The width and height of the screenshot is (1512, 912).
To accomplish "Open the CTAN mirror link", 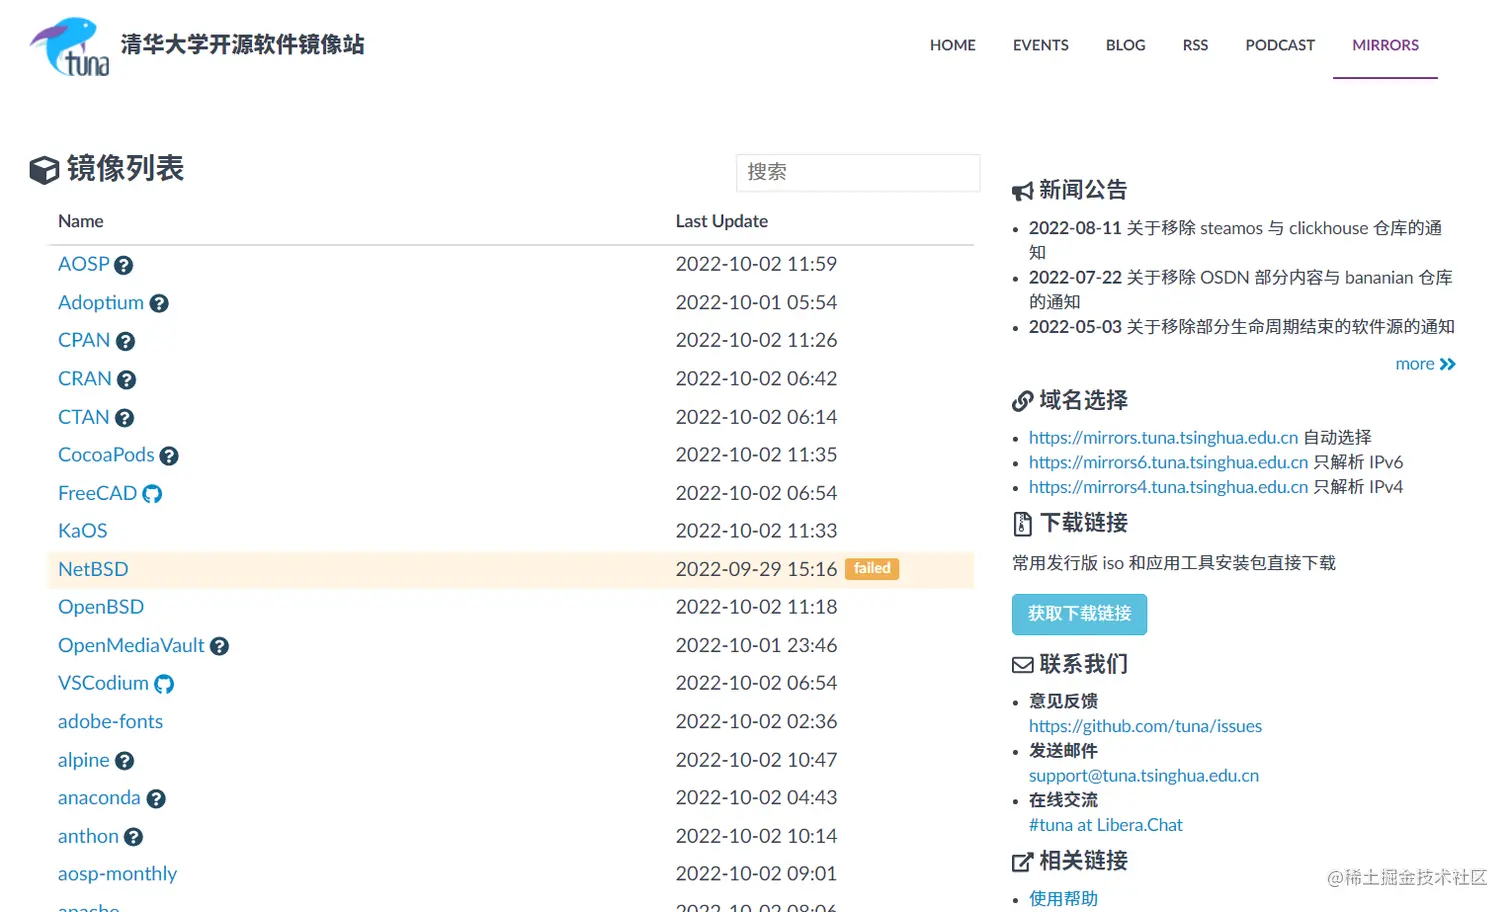I will 83,416.
